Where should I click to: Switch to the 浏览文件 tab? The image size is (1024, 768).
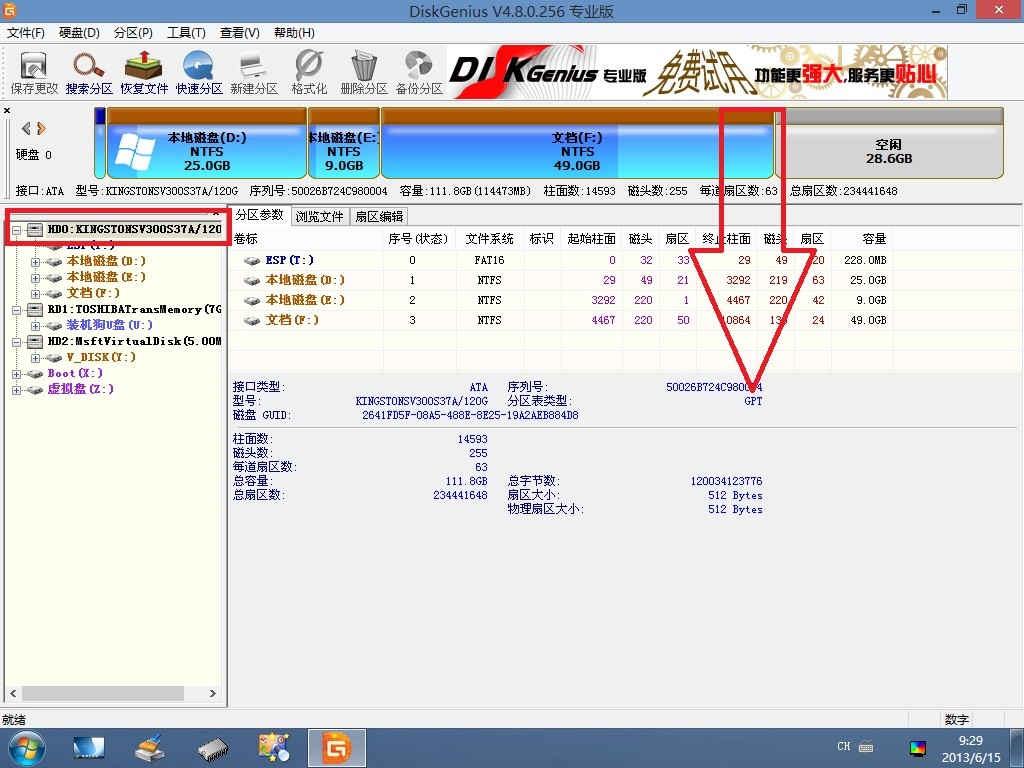point(319,216)
